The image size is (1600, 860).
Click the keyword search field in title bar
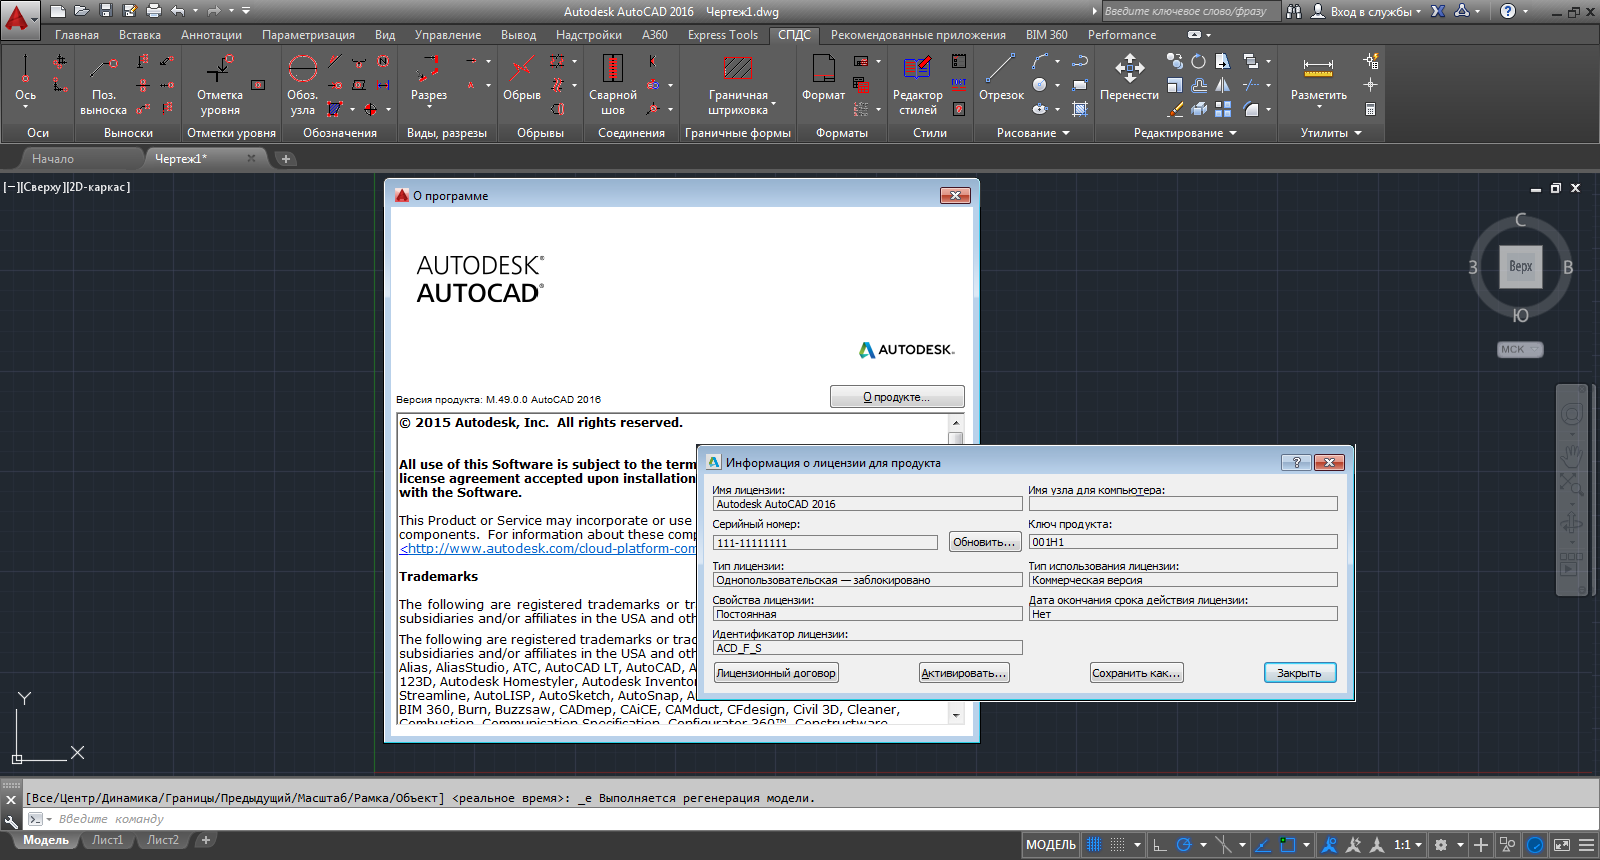click(x=1190, y=11)
